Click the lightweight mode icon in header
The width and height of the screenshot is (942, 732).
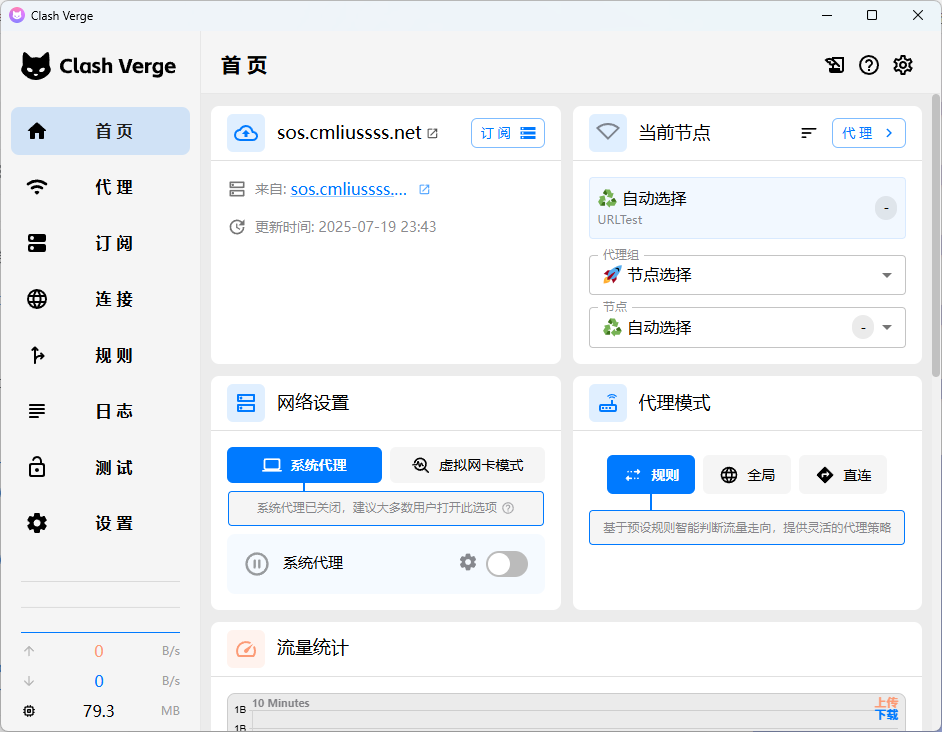point(834,65)
